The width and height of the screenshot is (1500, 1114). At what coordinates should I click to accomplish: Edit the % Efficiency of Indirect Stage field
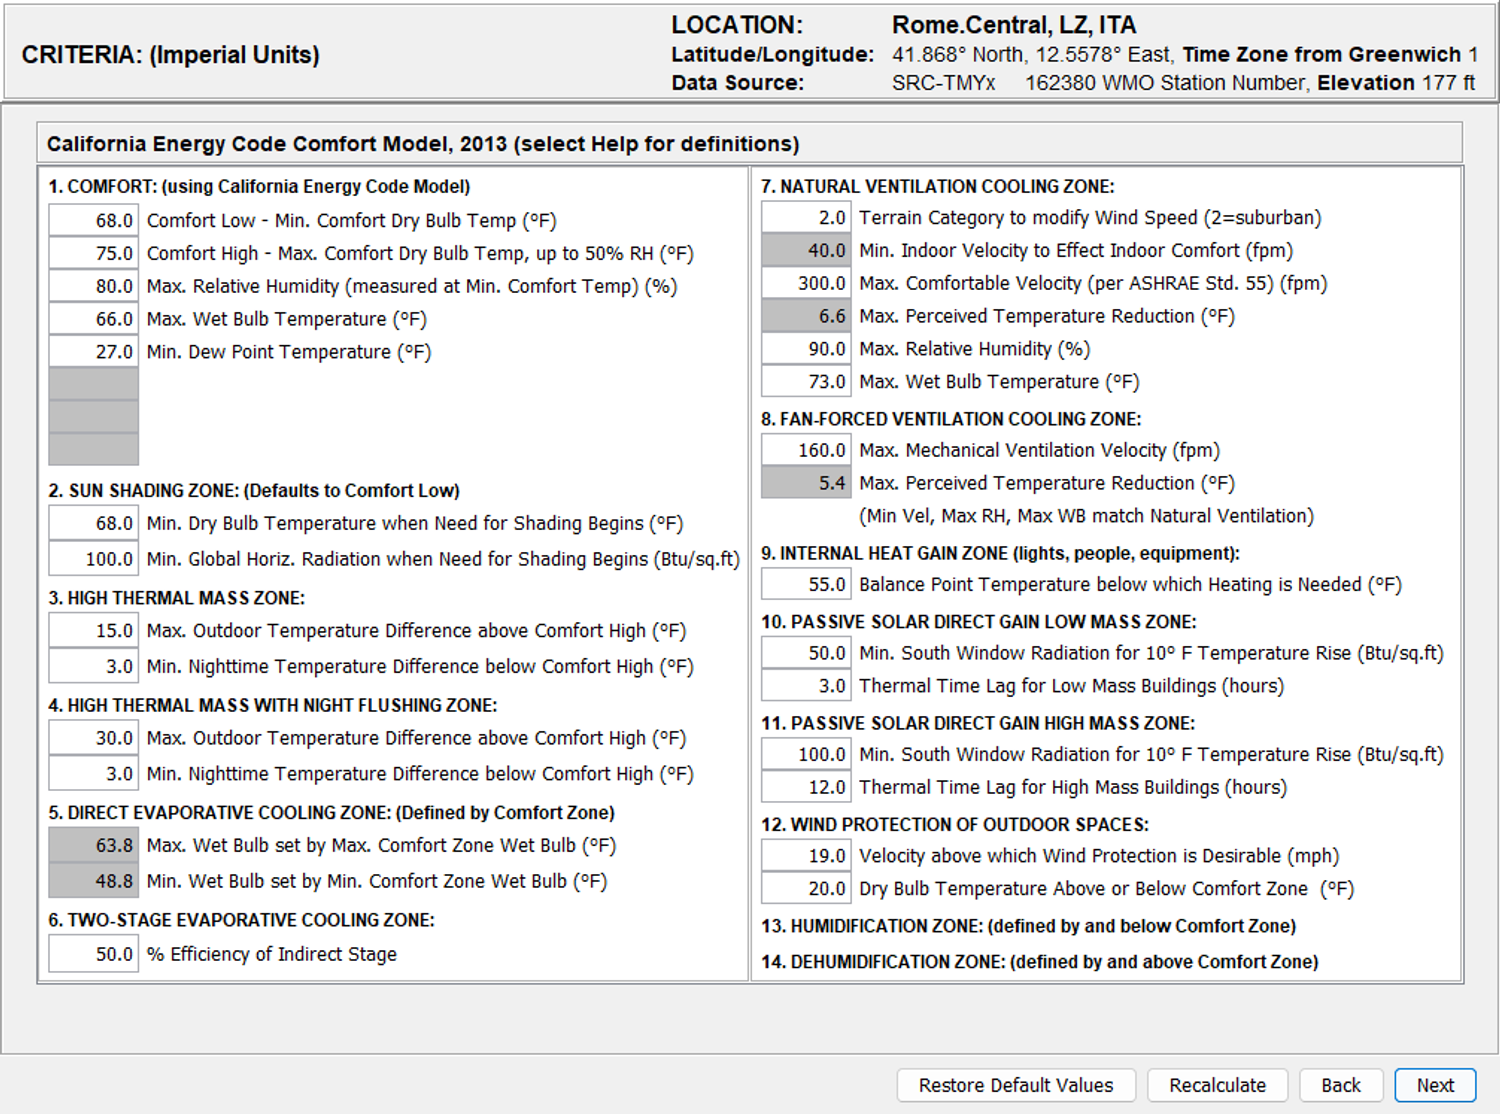pyautogui.click(x=94, y=954)
